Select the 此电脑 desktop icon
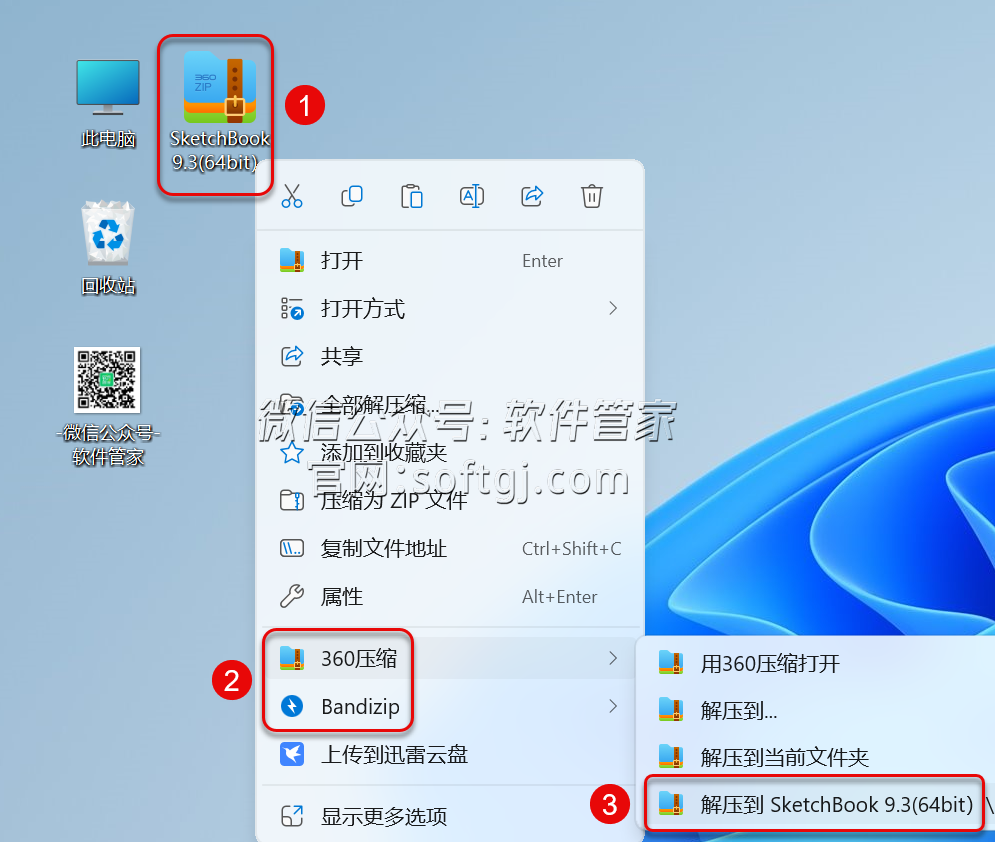Image resolution: width=995 pixels, height=842 pixels. (108, 103)
